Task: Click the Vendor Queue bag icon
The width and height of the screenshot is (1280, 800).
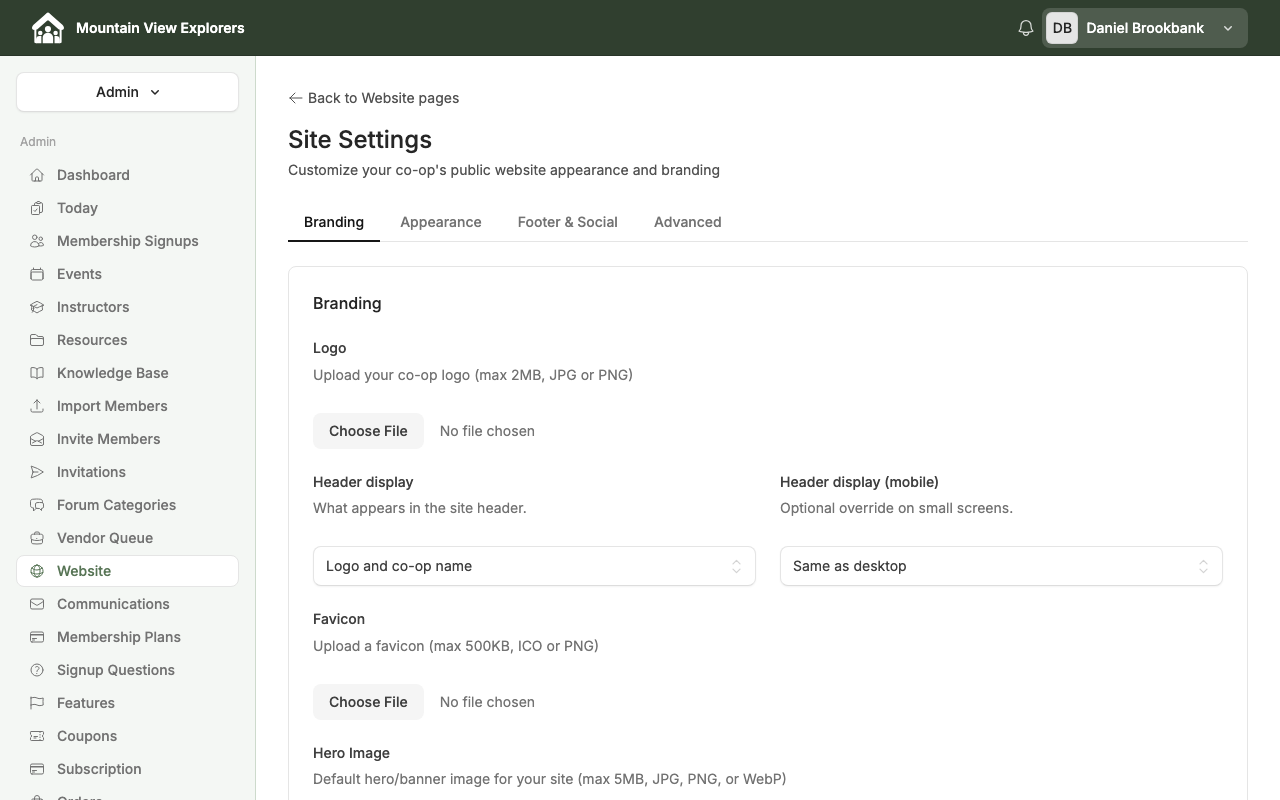Action: point(37,538)
